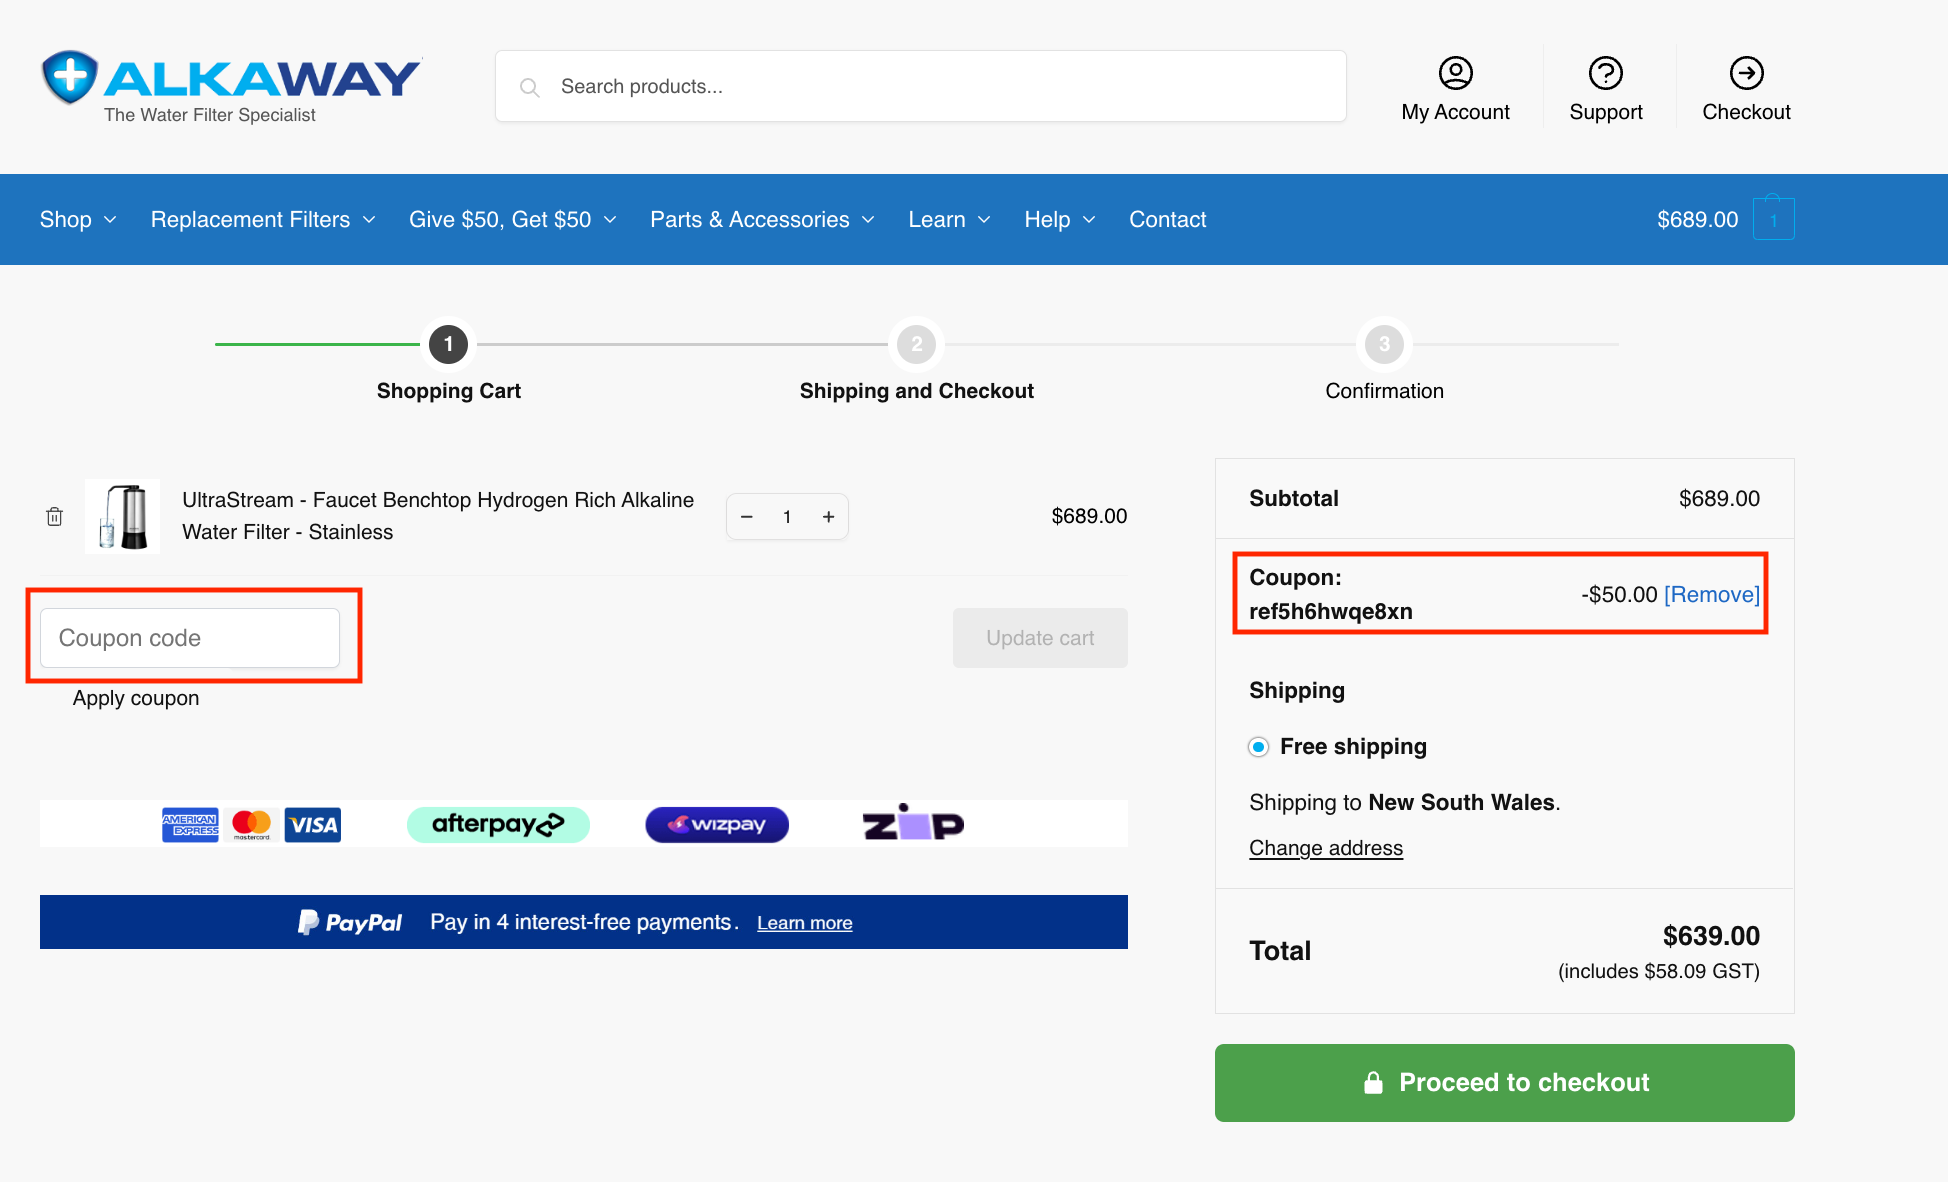Expand the Shop dropdown menu
1948x1182 pixels.
coord(79,219)
